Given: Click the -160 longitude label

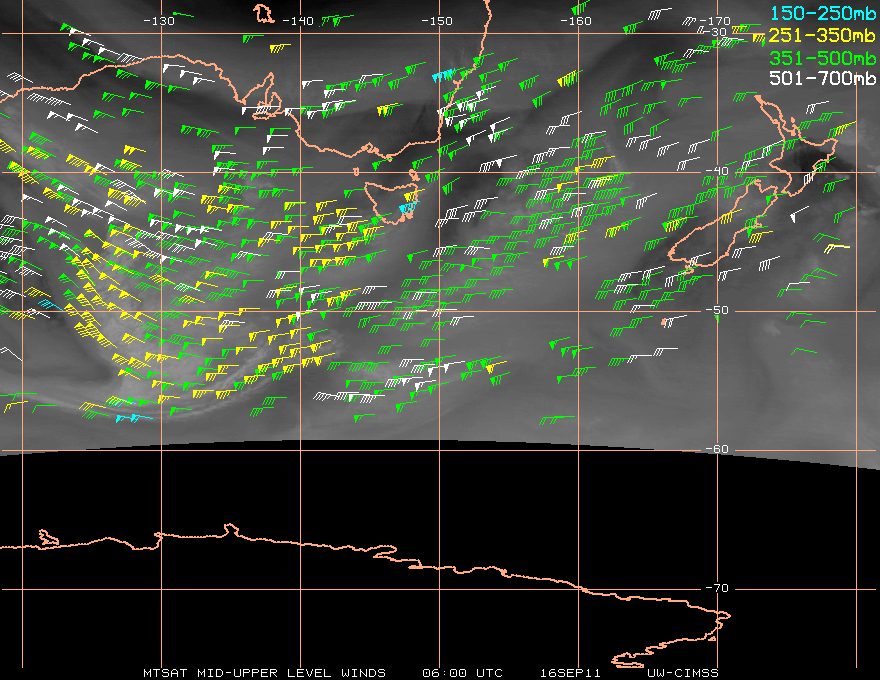Looking at the screenshot, I should coord(576,21).
